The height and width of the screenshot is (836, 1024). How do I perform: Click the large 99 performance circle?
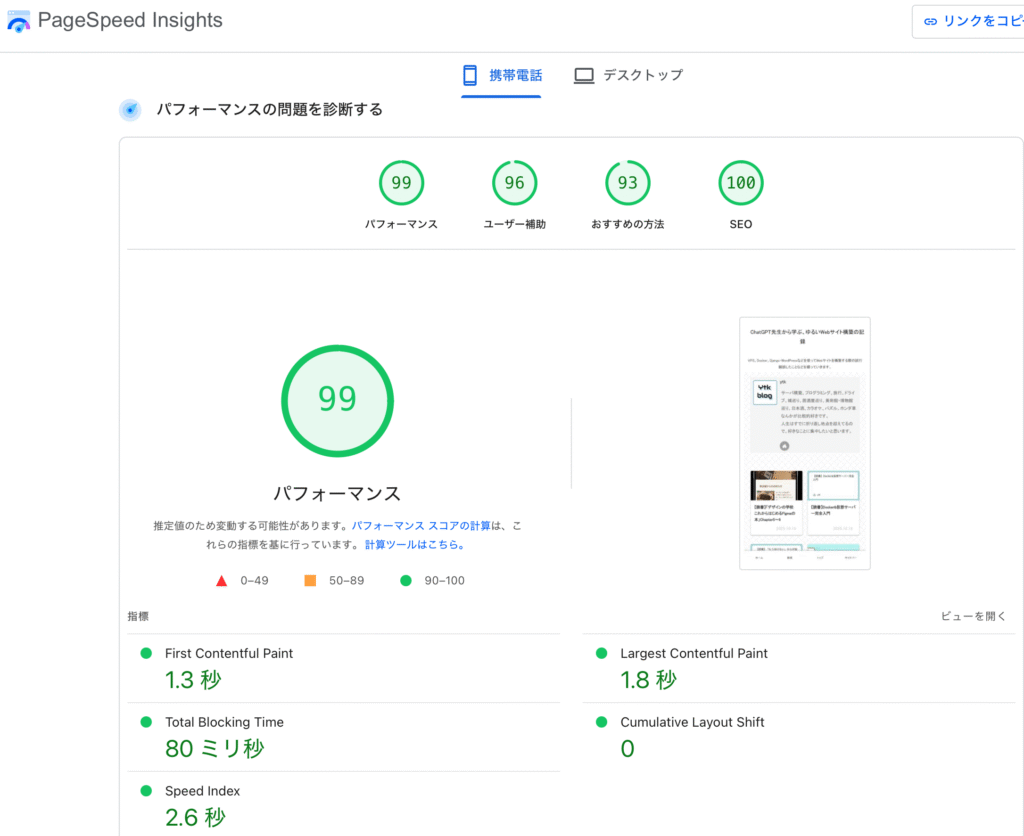click(337, 399)
